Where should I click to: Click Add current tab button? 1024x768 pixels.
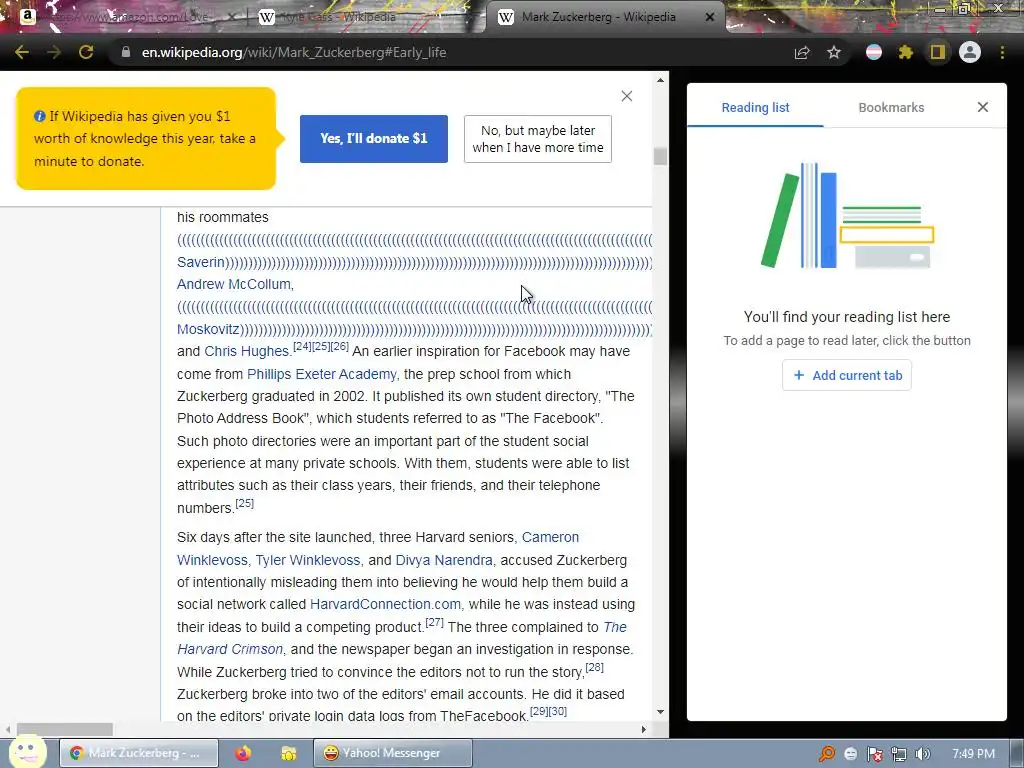pos(847,376)
